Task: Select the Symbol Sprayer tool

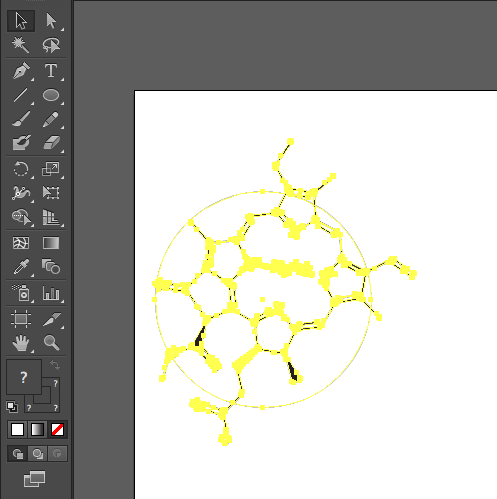Action: (21, 293)
